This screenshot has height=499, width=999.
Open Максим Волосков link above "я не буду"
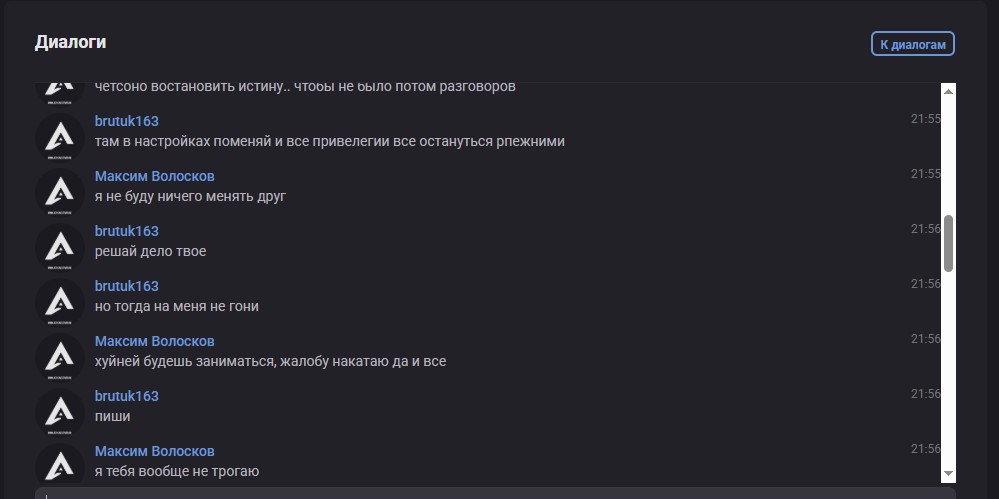(x=155, y=176)
